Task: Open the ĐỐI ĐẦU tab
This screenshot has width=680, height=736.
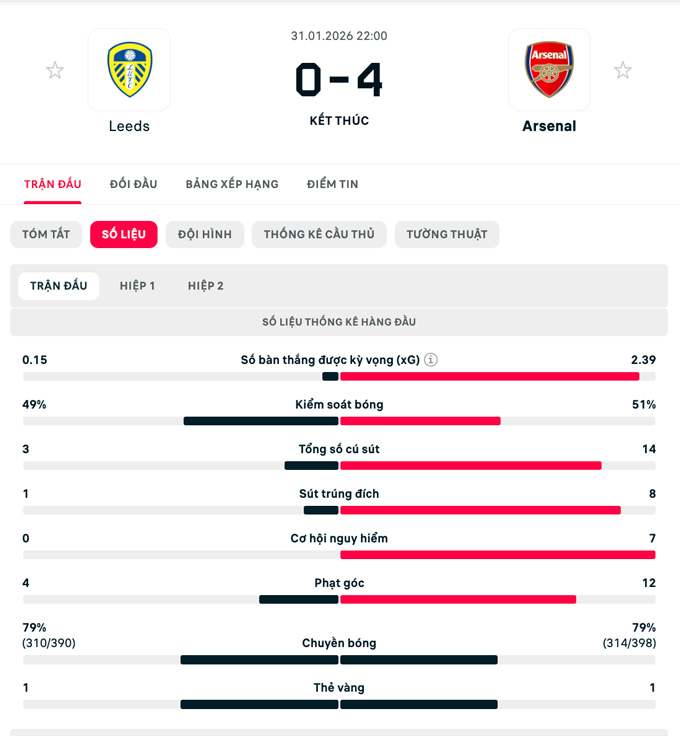Action: click(x=134, y=184)
